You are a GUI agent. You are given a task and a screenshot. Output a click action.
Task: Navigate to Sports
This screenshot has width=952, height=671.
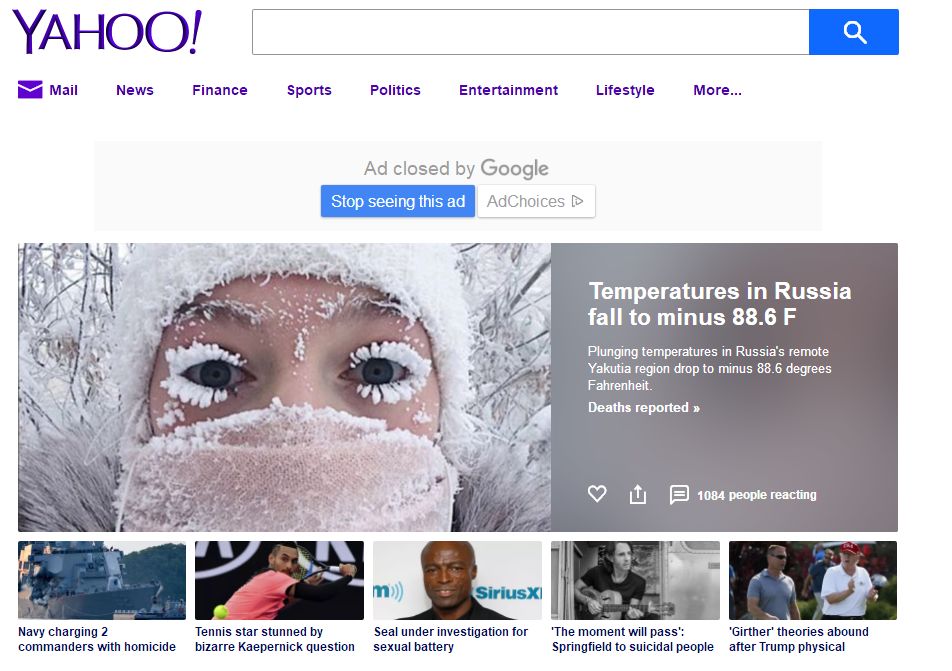point(309,90)
